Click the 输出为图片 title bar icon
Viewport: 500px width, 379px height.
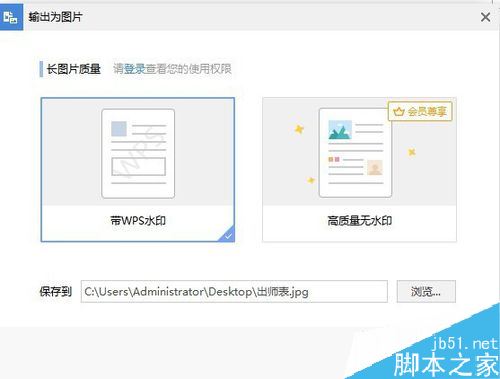tap(11, 17)
